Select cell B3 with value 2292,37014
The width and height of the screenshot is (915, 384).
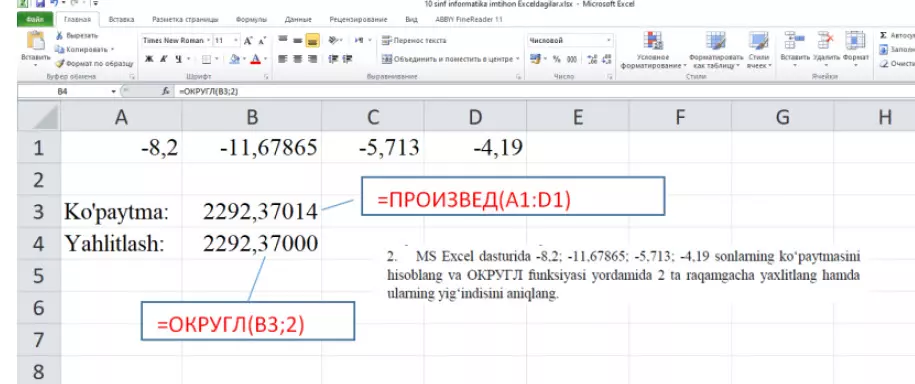252,211
